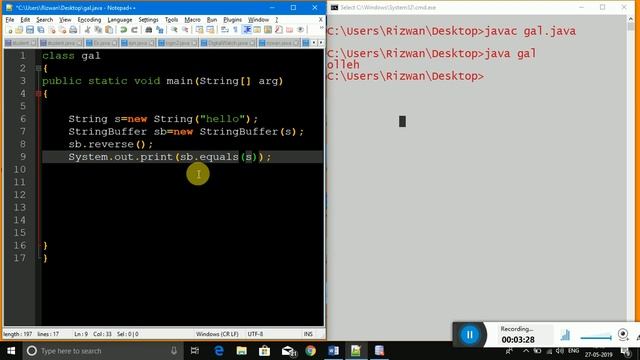Open the Function List icon

(x=279, y=30)
